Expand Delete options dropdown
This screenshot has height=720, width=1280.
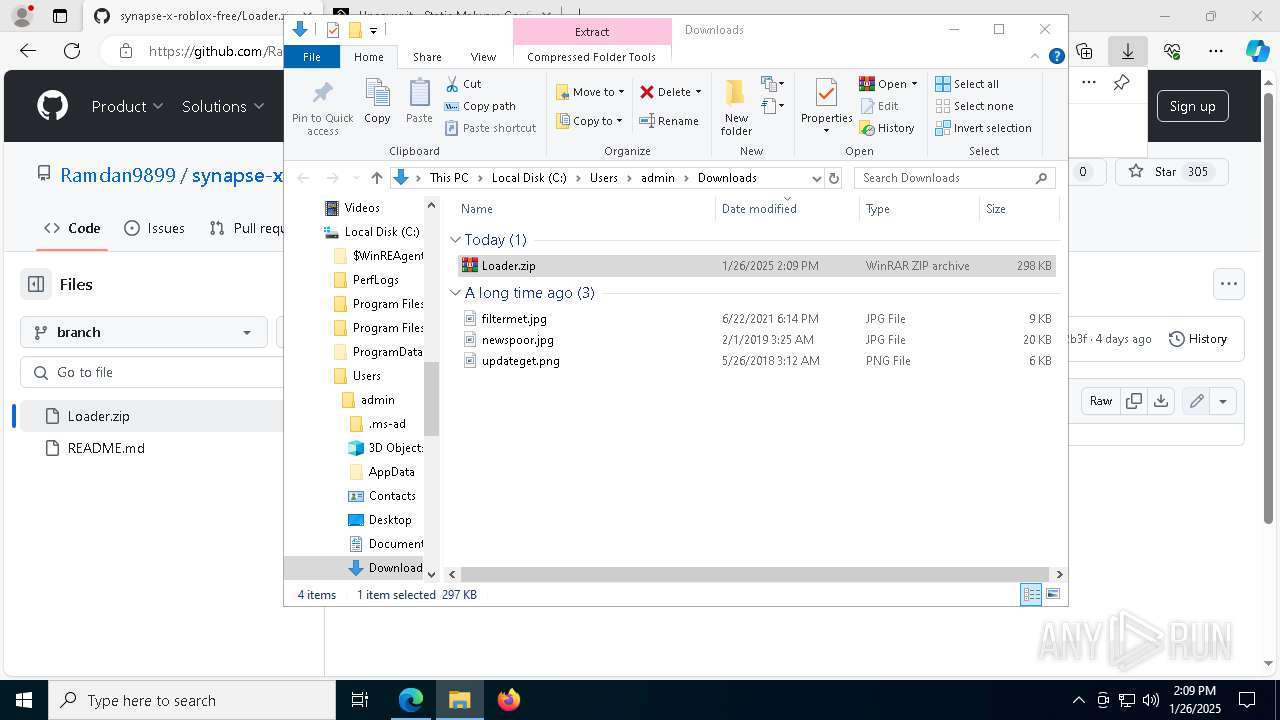point(698,92)
